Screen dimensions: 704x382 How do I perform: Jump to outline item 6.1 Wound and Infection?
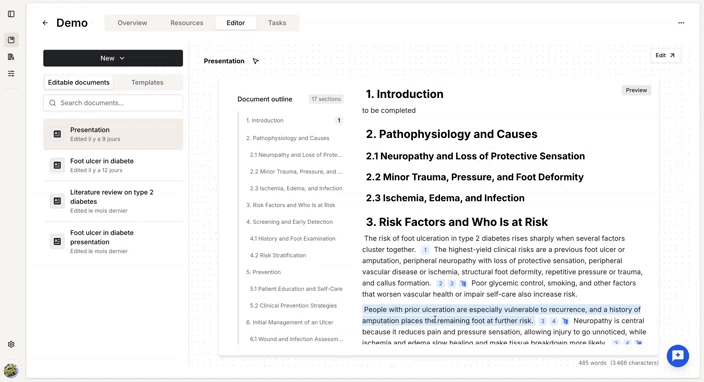point(296,339)
